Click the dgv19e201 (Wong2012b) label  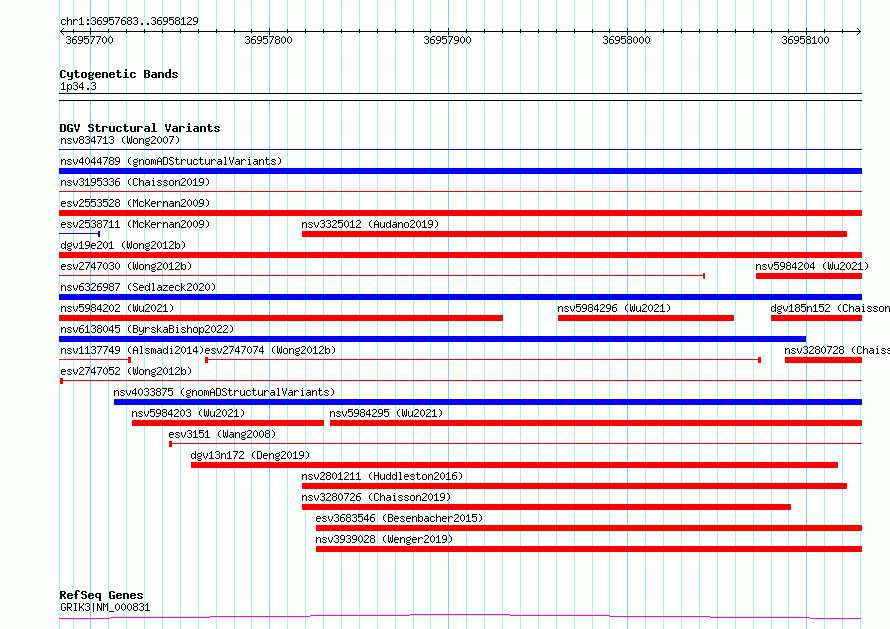tap(123, 245)
